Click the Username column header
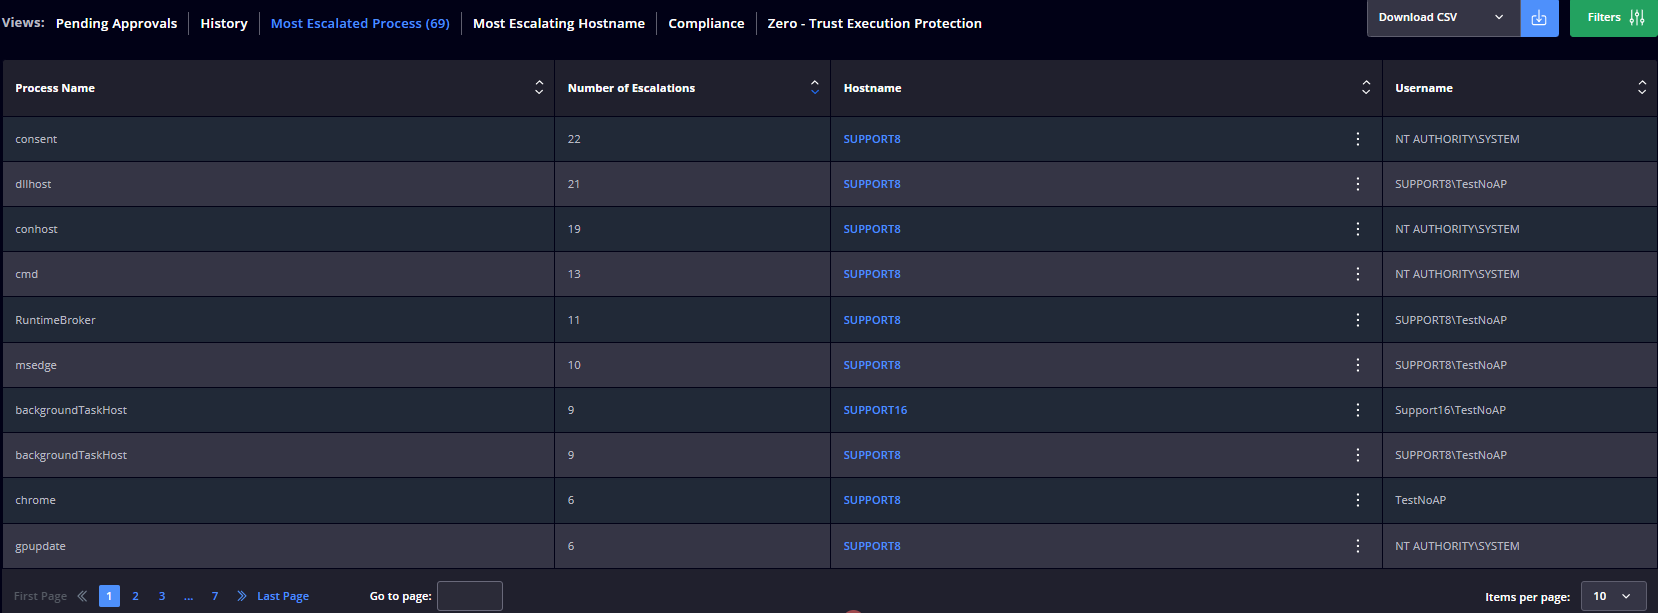The height and width of the screenshot is (613, 1658). (x=1520, y=88)
